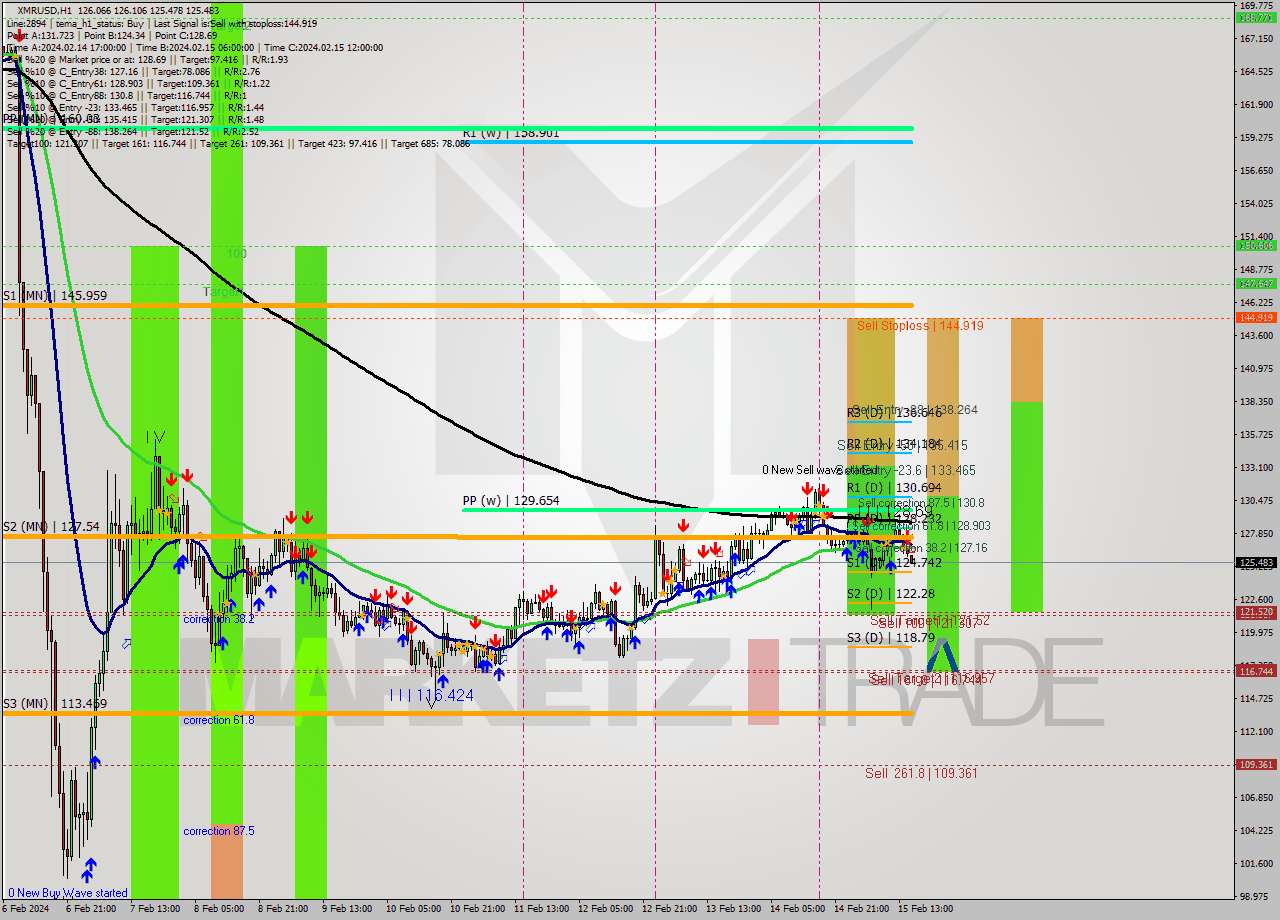Click the 'I I I 116.424' wave label
Viewport: 1280px width, 920px height.
431,694
